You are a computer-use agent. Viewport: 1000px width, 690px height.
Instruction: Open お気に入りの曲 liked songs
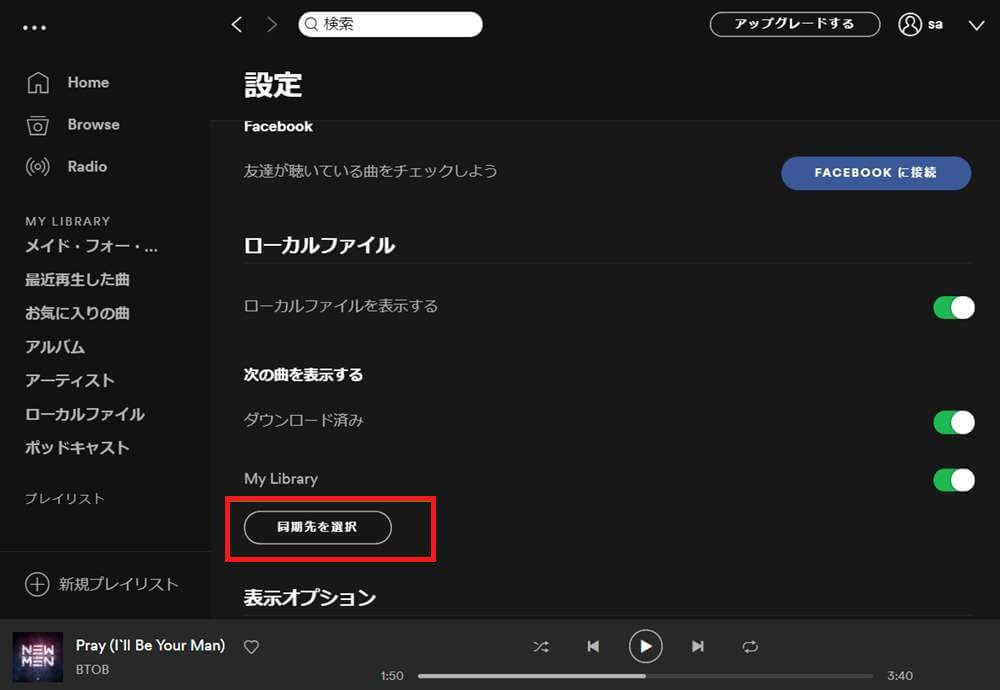click(x=77, y=313)
